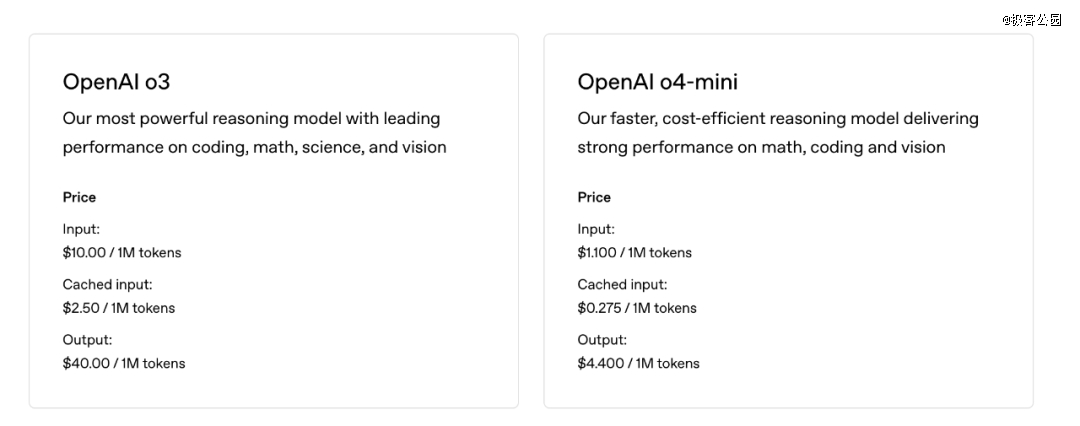
Task: Click the o3 Input label
Action: pos(81,229)
